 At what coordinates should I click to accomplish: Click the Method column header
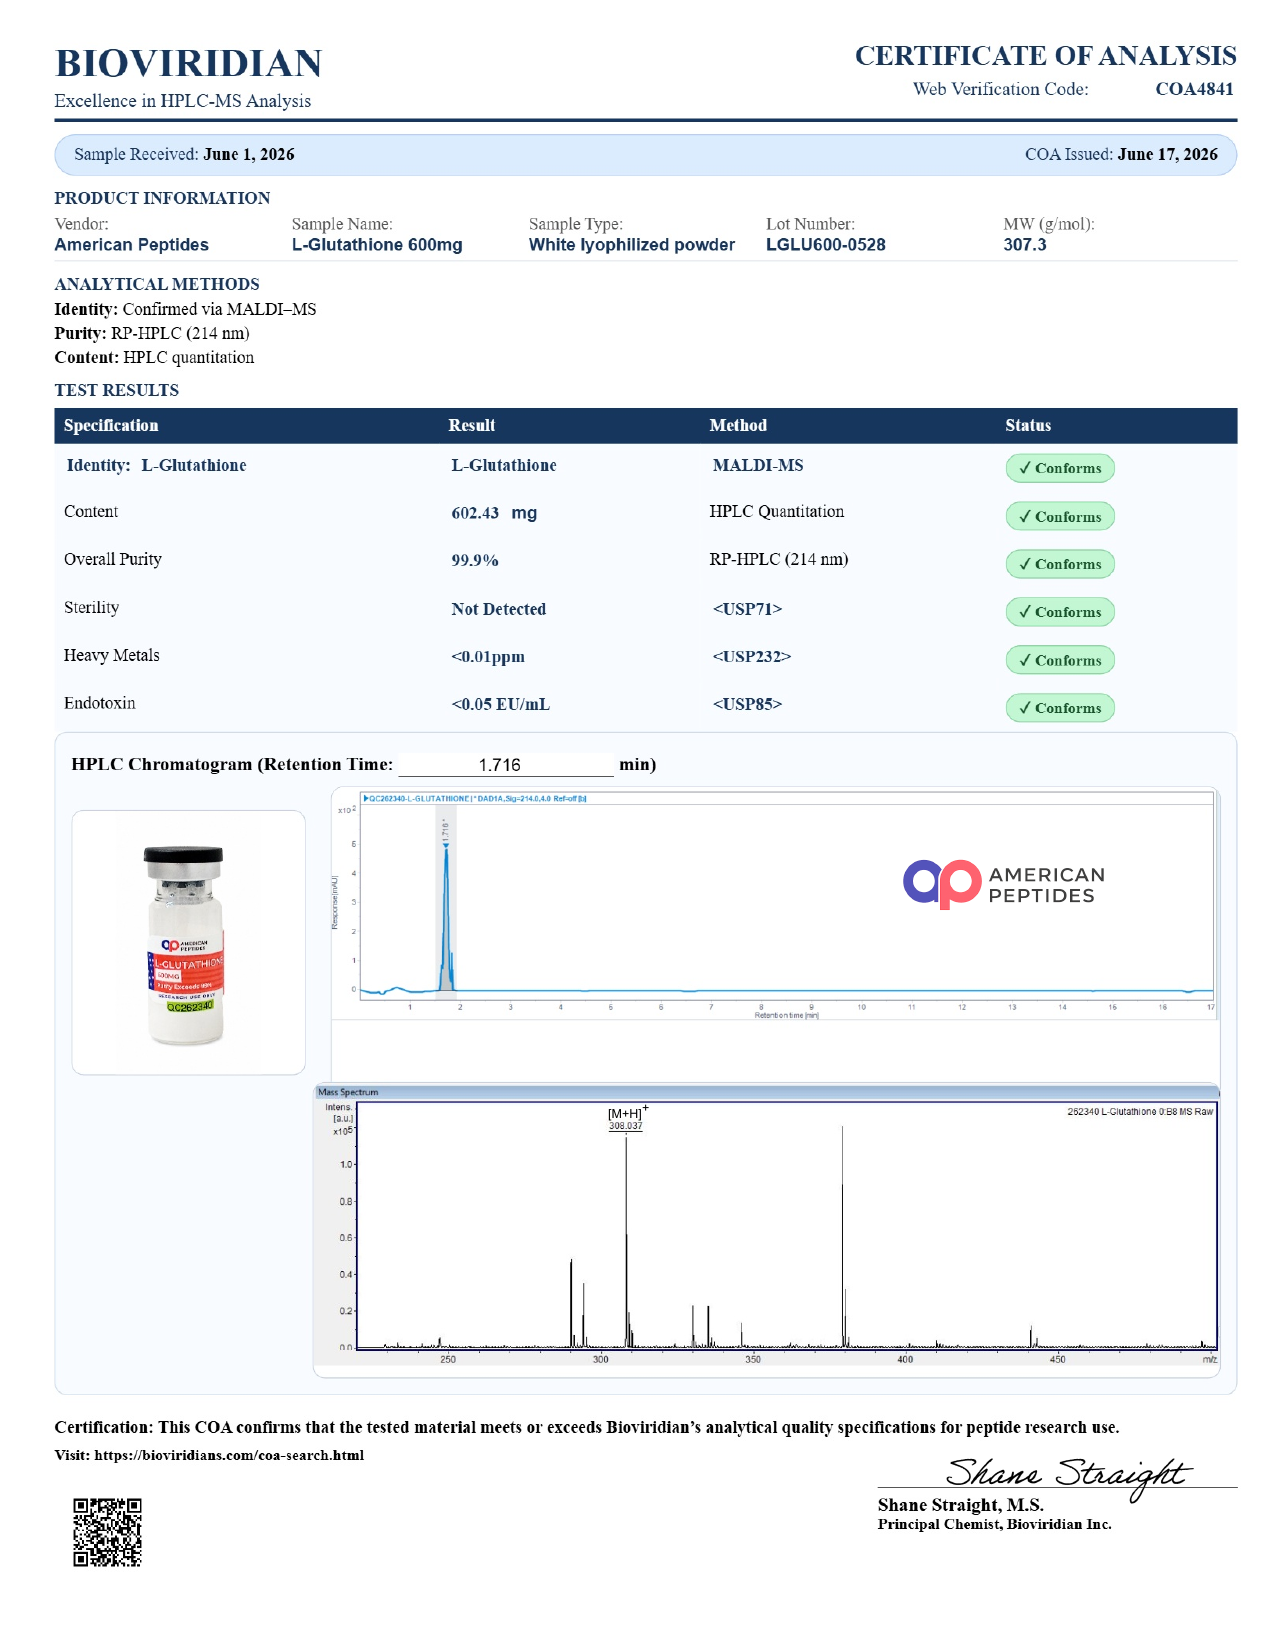(738, 425)
